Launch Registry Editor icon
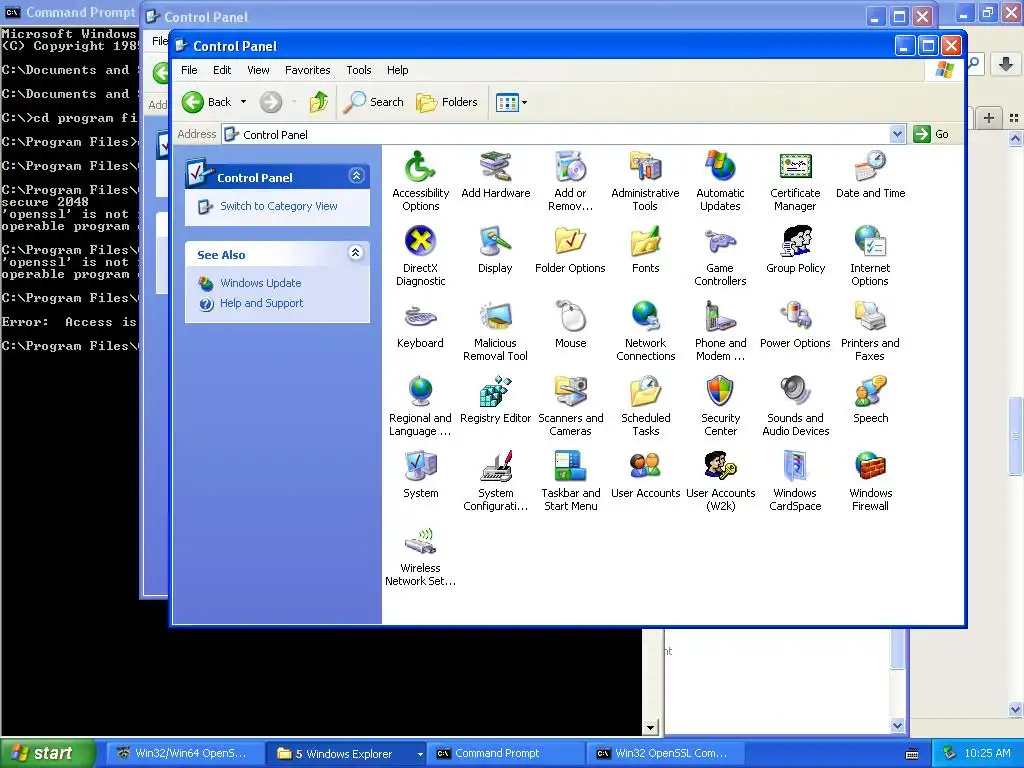Viewport: 1024px width, 768px height. [495, 400]
